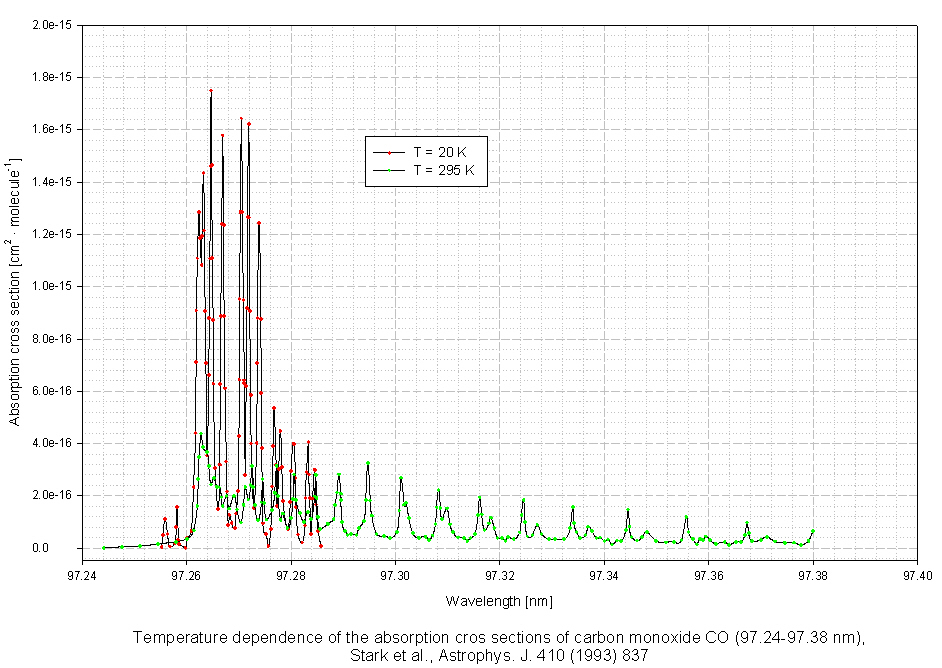
Task: Click the Temperature dependence caption text
Action: point(499,638)
